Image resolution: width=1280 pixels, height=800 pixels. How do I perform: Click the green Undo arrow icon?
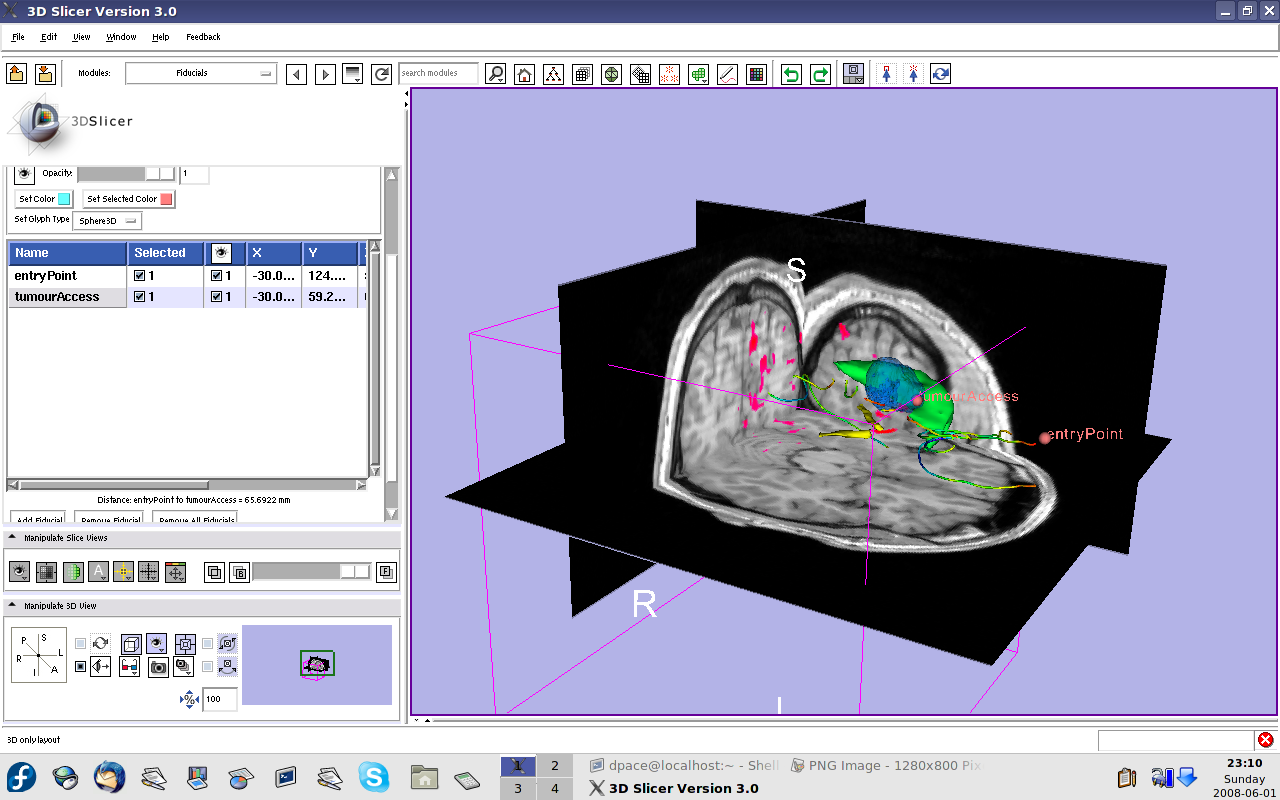(791, 74)
